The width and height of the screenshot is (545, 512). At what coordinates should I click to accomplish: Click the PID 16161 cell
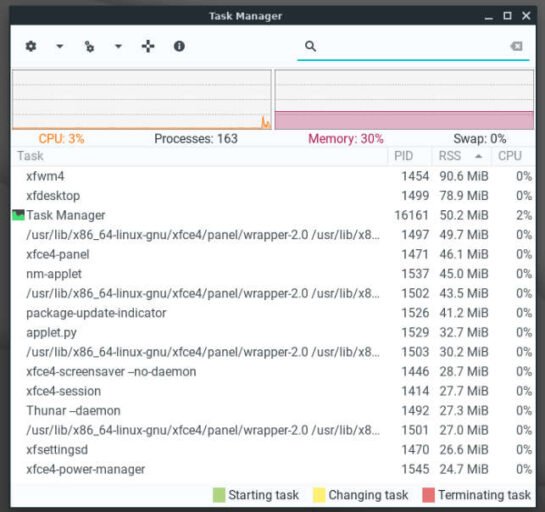tap(411, 215)
